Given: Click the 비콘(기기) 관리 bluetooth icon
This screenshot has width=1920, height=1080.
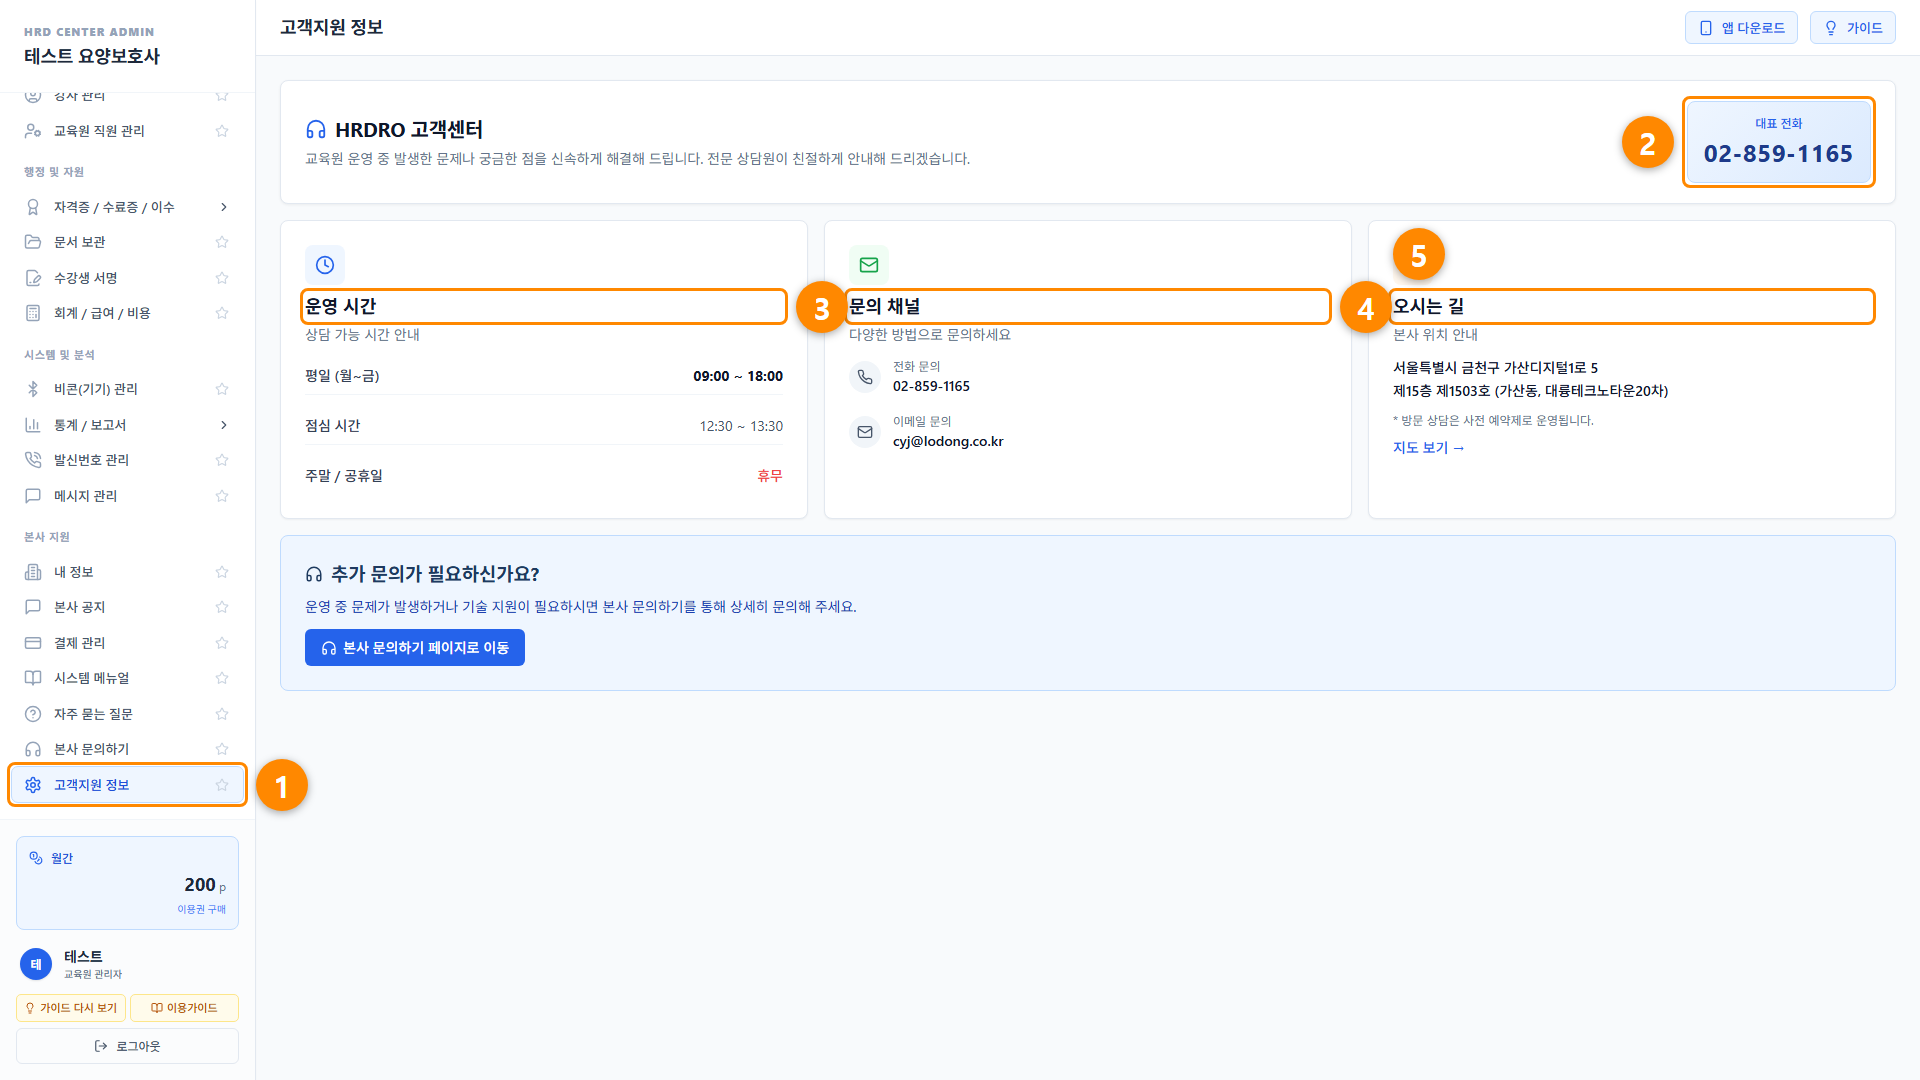Looking at the screenshot, I should 33,389.
